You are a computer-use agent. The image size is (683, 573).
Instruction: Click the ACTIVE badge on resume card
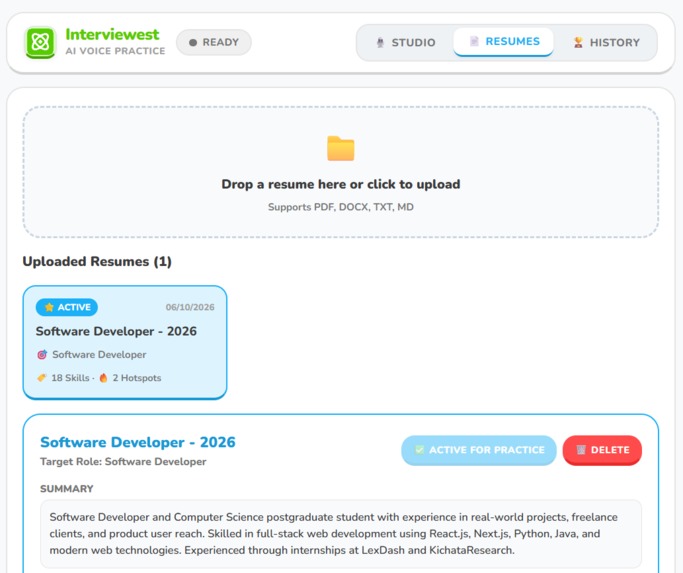point(67,307)
